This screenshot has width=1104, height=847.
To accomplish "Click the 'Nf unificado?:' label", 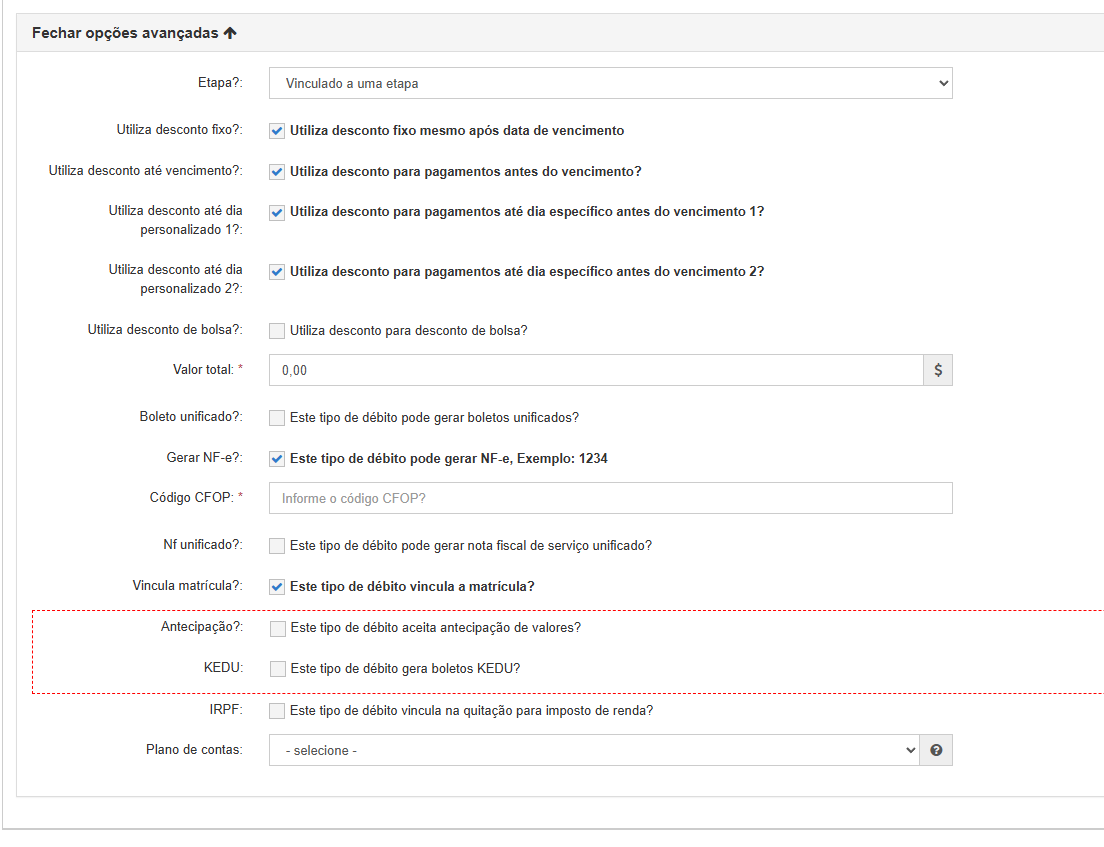I will pyautogui.click(x=203, y=545).
